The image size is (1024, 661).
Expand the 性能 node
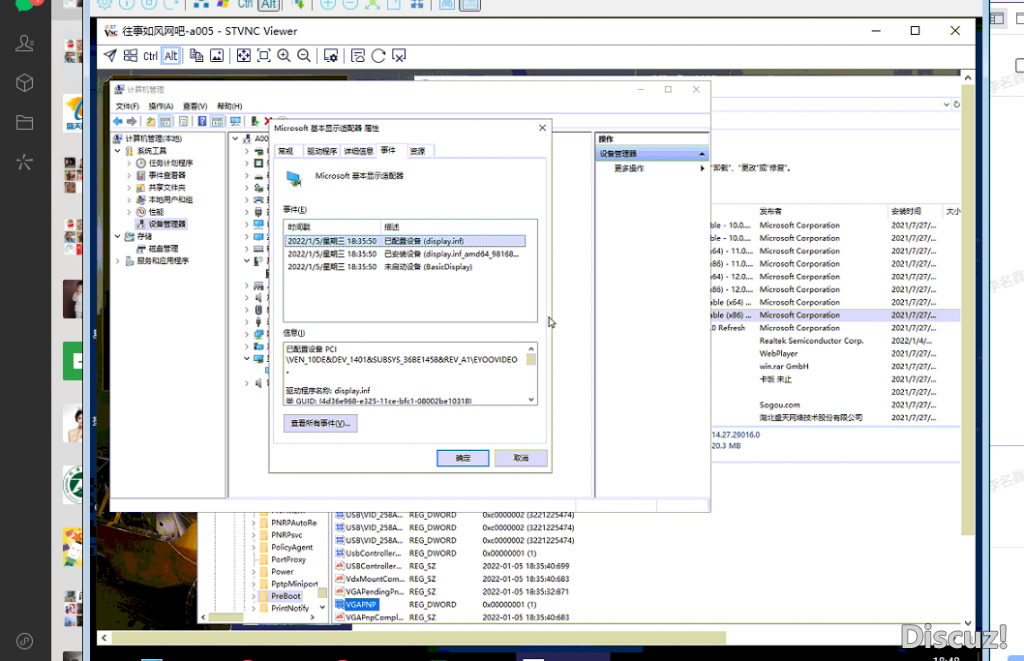(x=129, y=212)
